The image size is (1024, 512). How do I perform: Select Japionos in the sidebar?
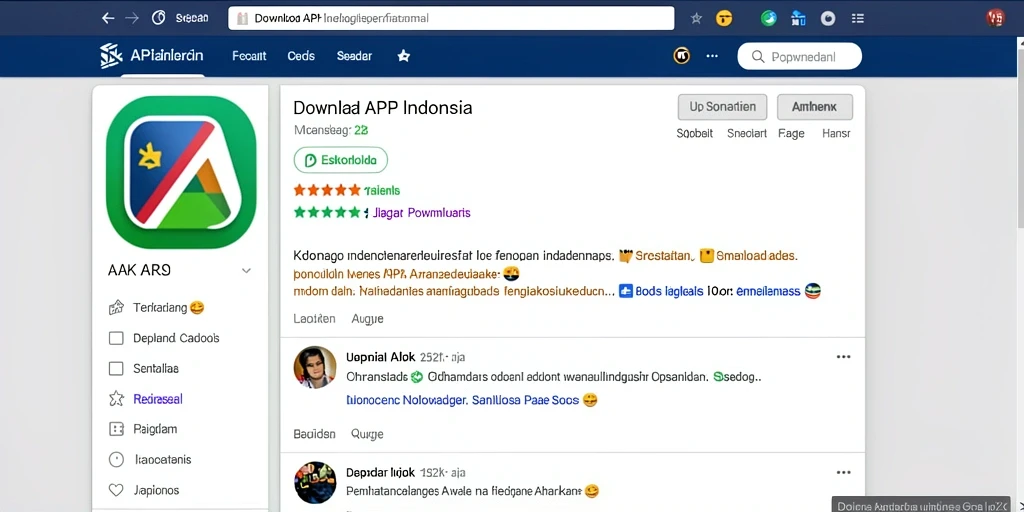coord(156,490)
